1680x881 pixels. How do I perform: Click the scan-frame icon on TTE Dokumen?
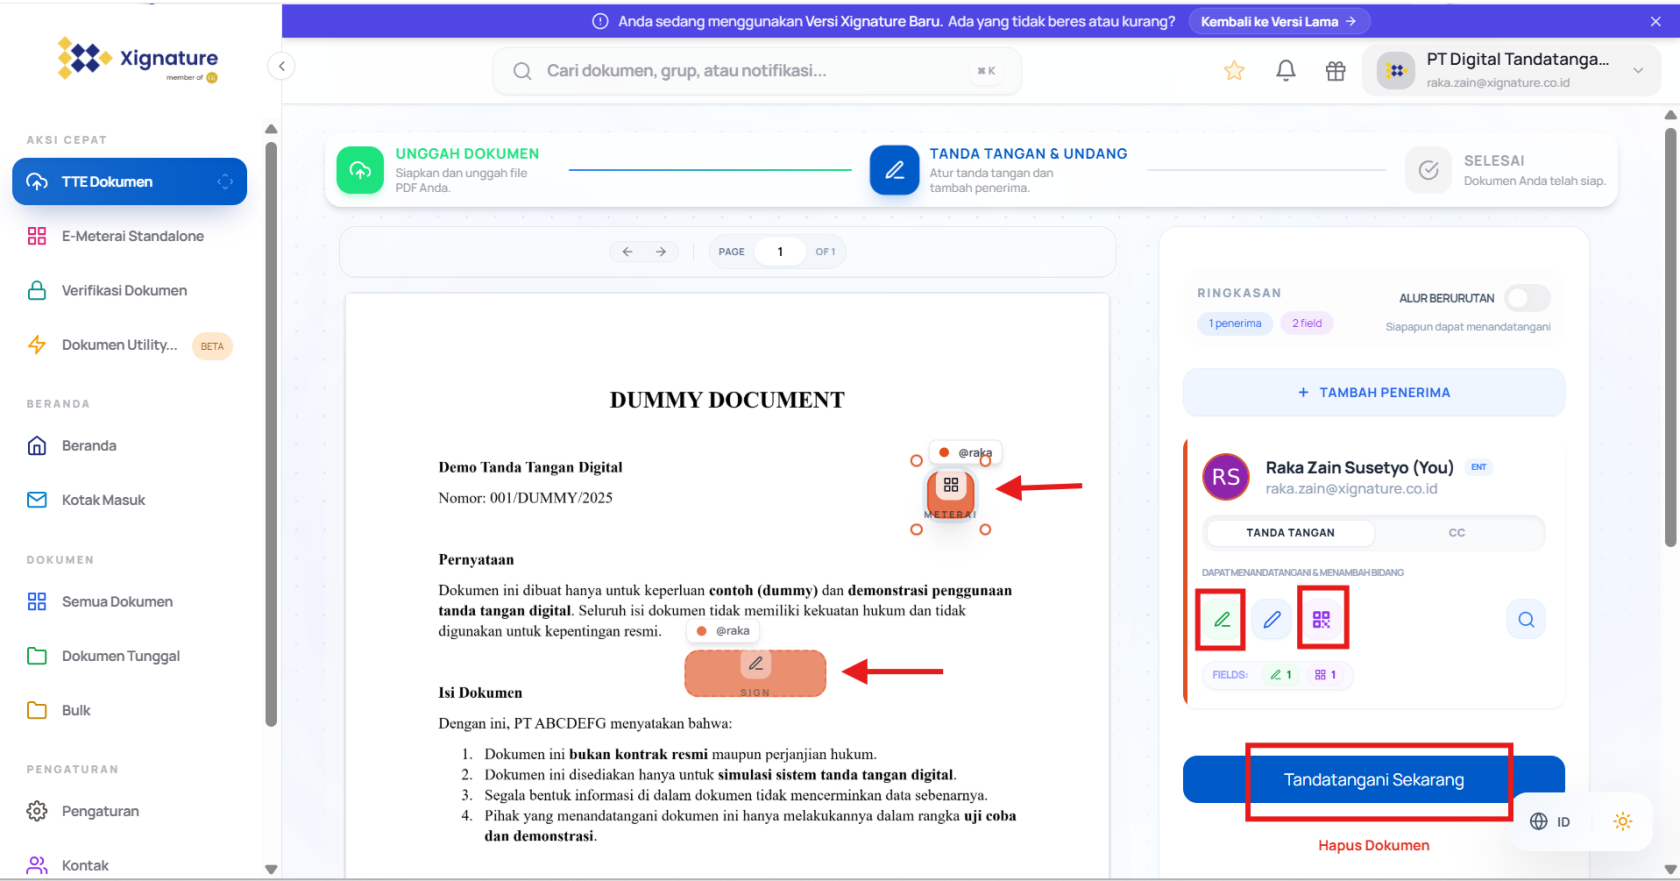(225, 181)
